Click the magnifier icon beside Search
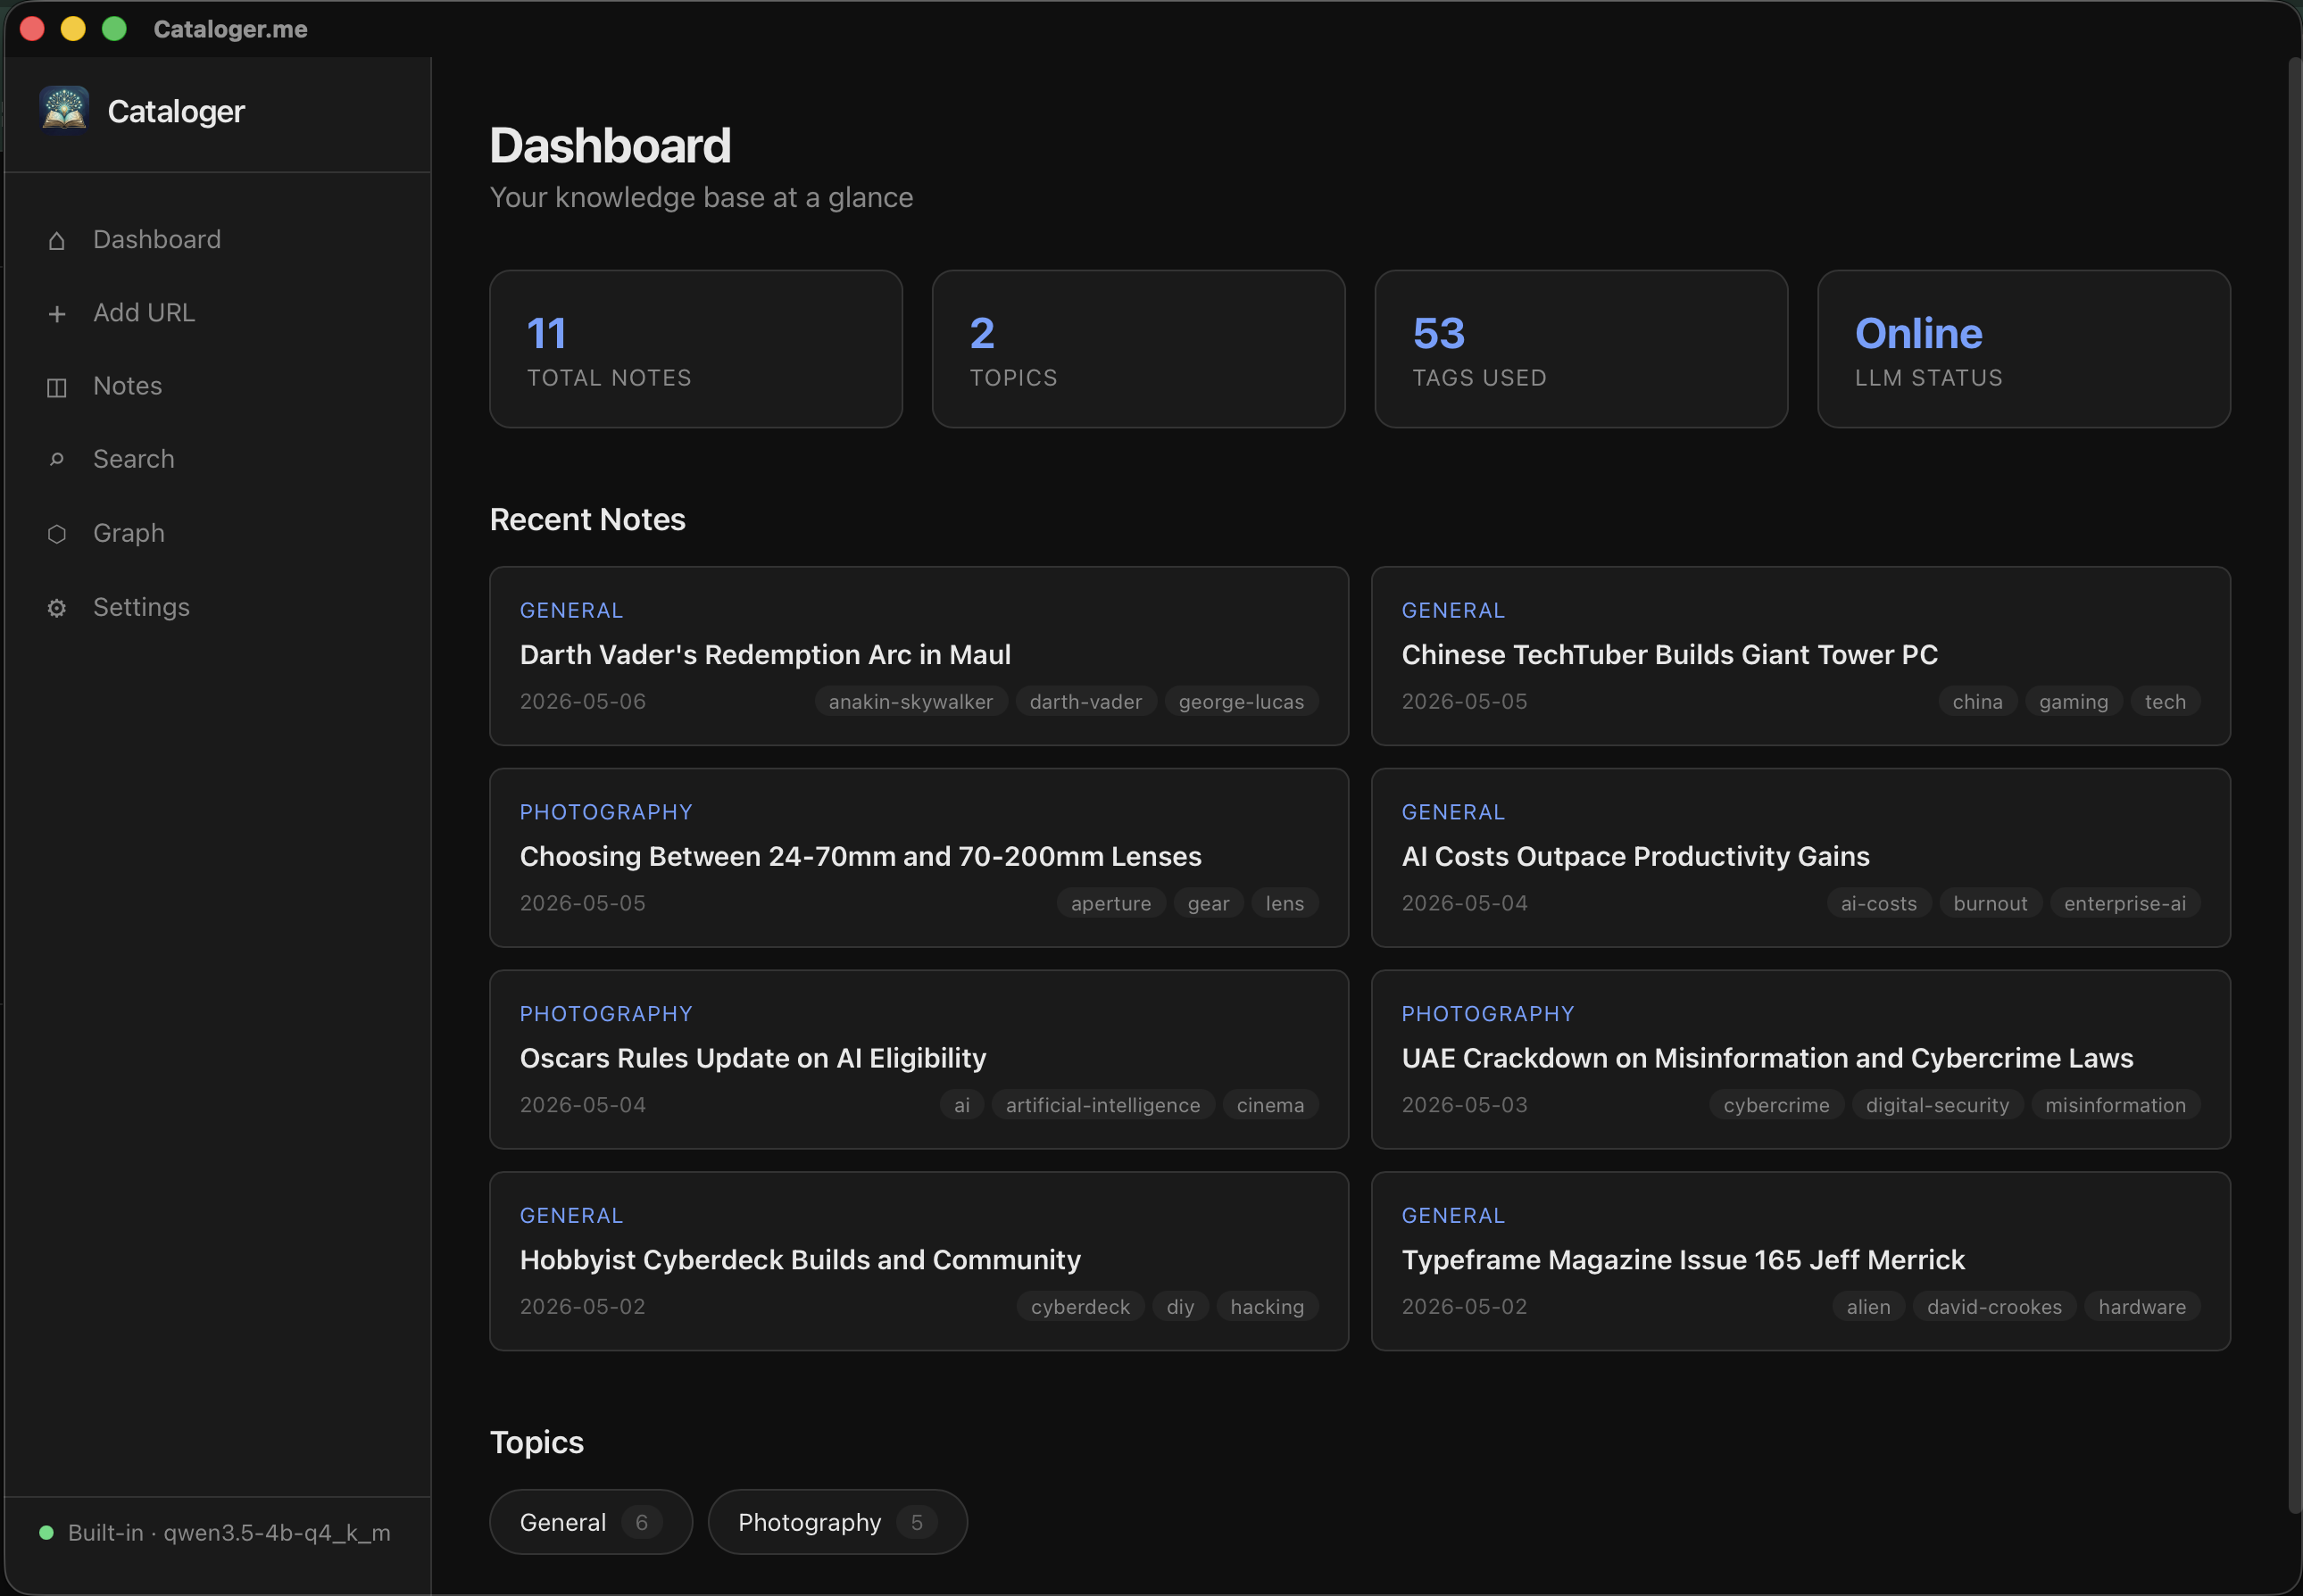This screenshot has width=2303, height=1596. [x=57, y=460]
